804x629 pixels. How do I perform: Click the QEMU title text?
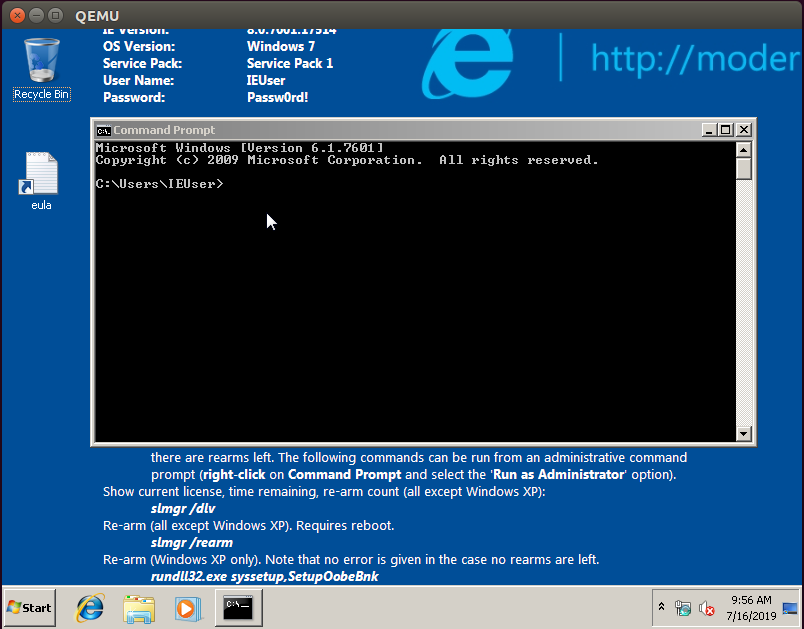point(97,16)
